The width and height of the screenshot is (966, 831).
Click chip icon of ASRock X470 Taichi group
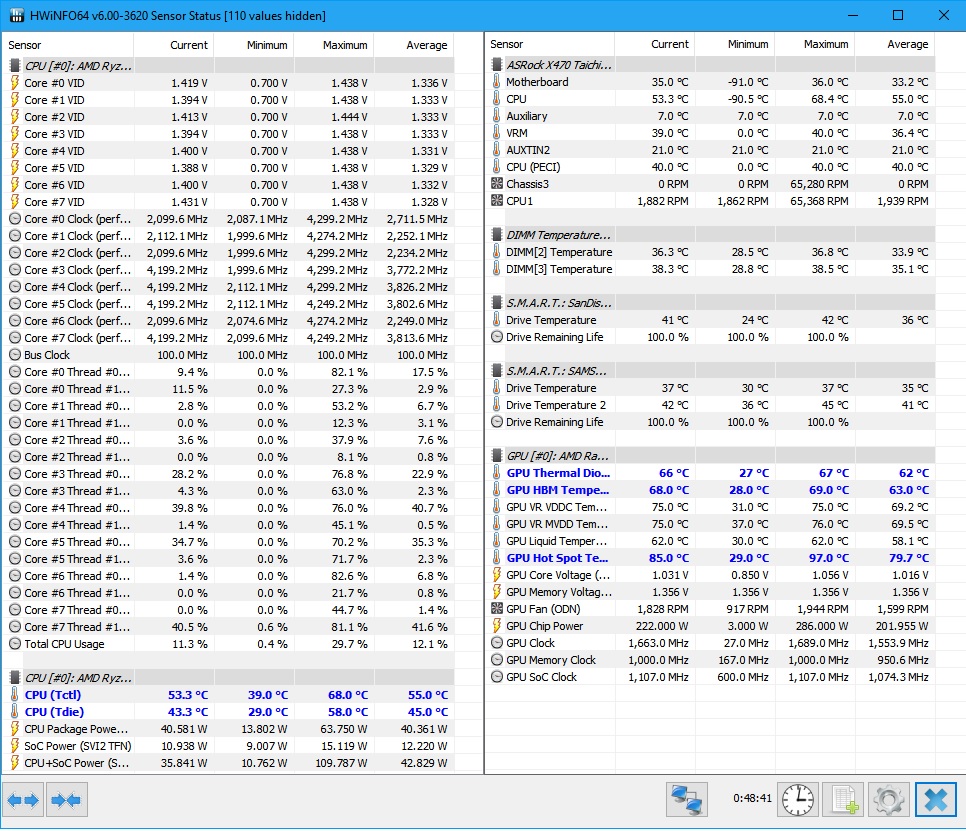point(497,65)
